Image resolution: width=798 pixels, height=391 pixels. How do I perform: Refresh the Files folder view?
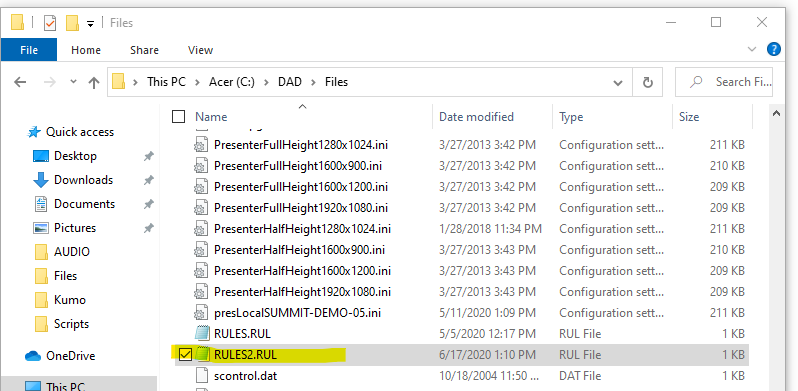click(x=647, y=82)
